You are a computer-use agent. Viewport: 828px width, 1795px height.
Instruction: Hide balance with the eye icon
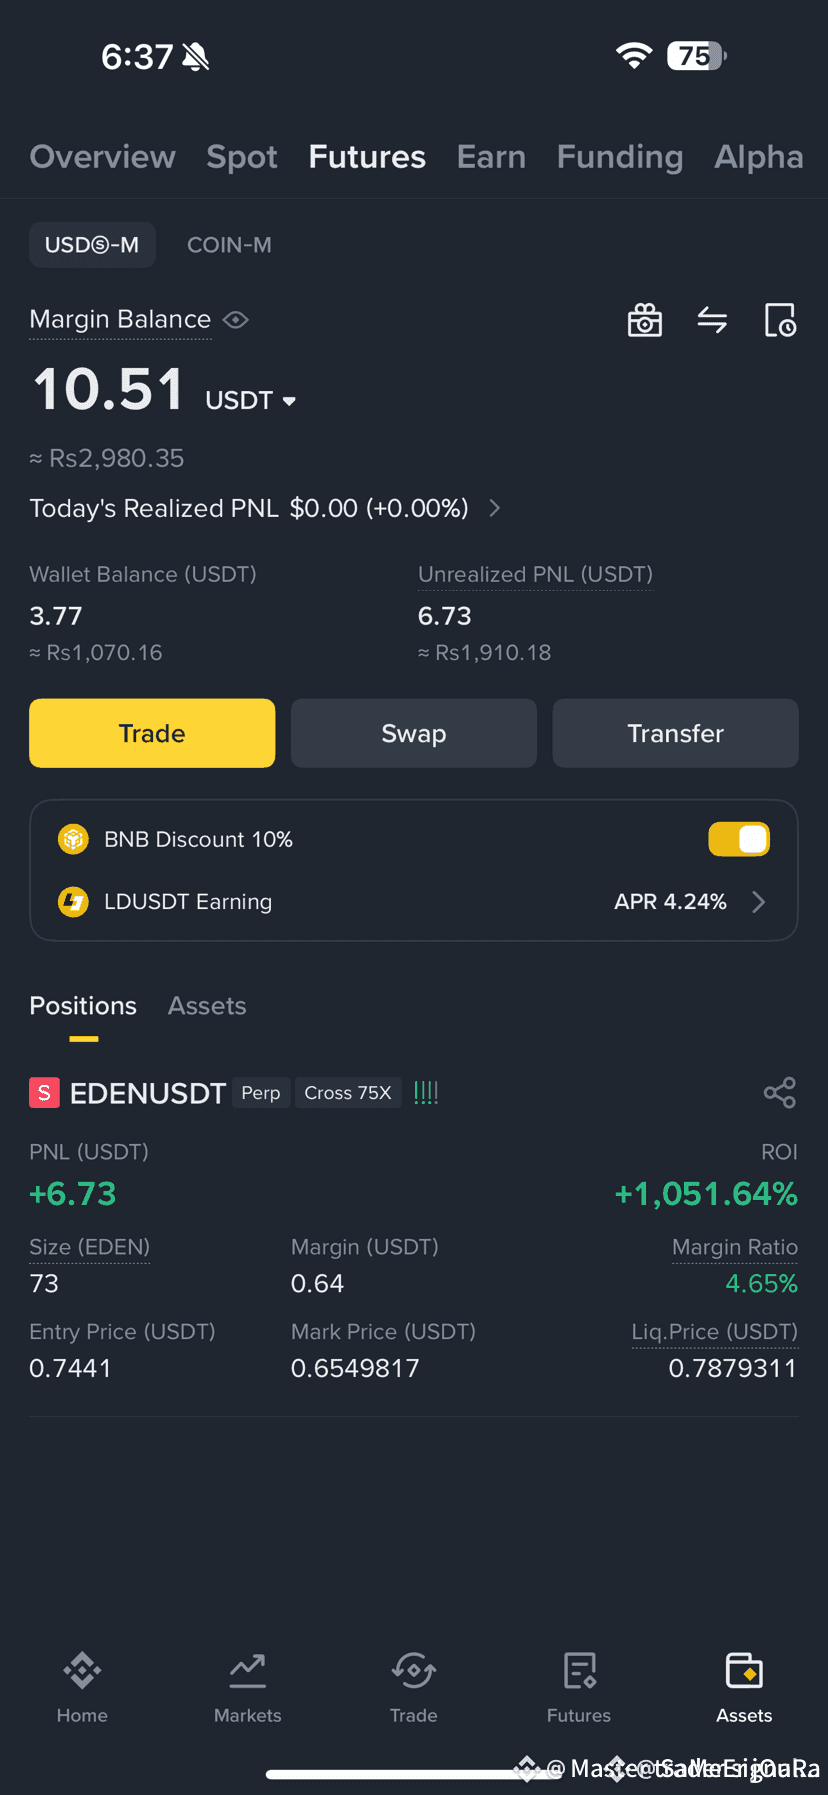point(236,320)
